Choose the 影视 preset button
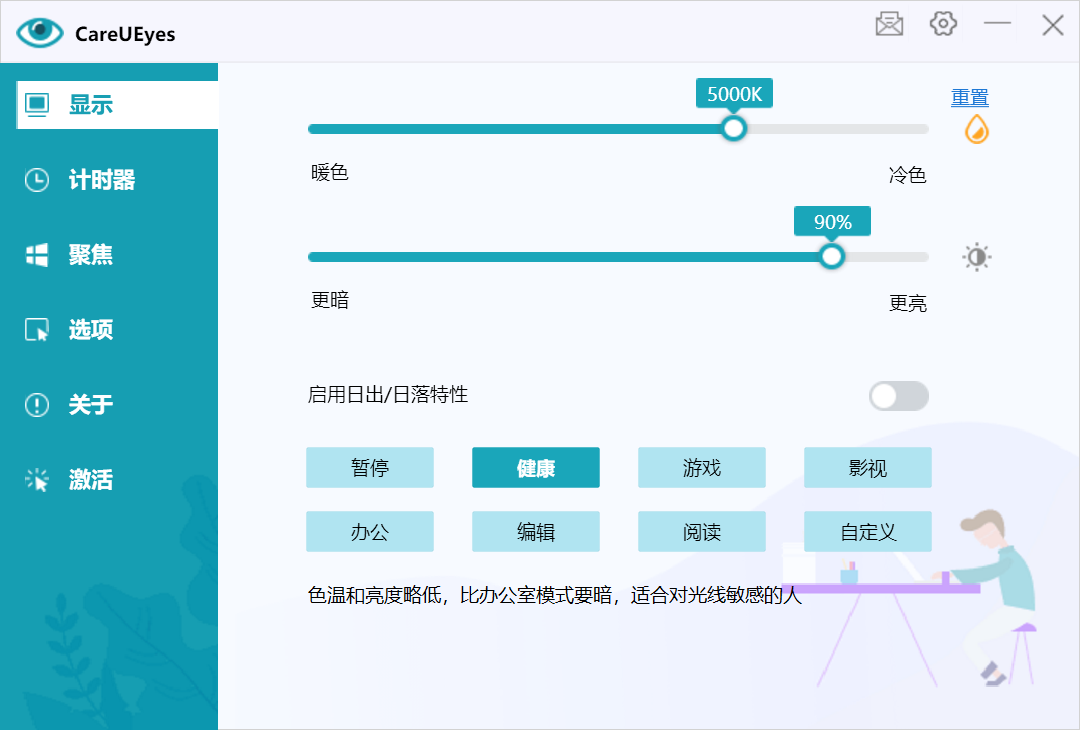Viewport: 1080px width, 730px height. (x=868, y=468)
